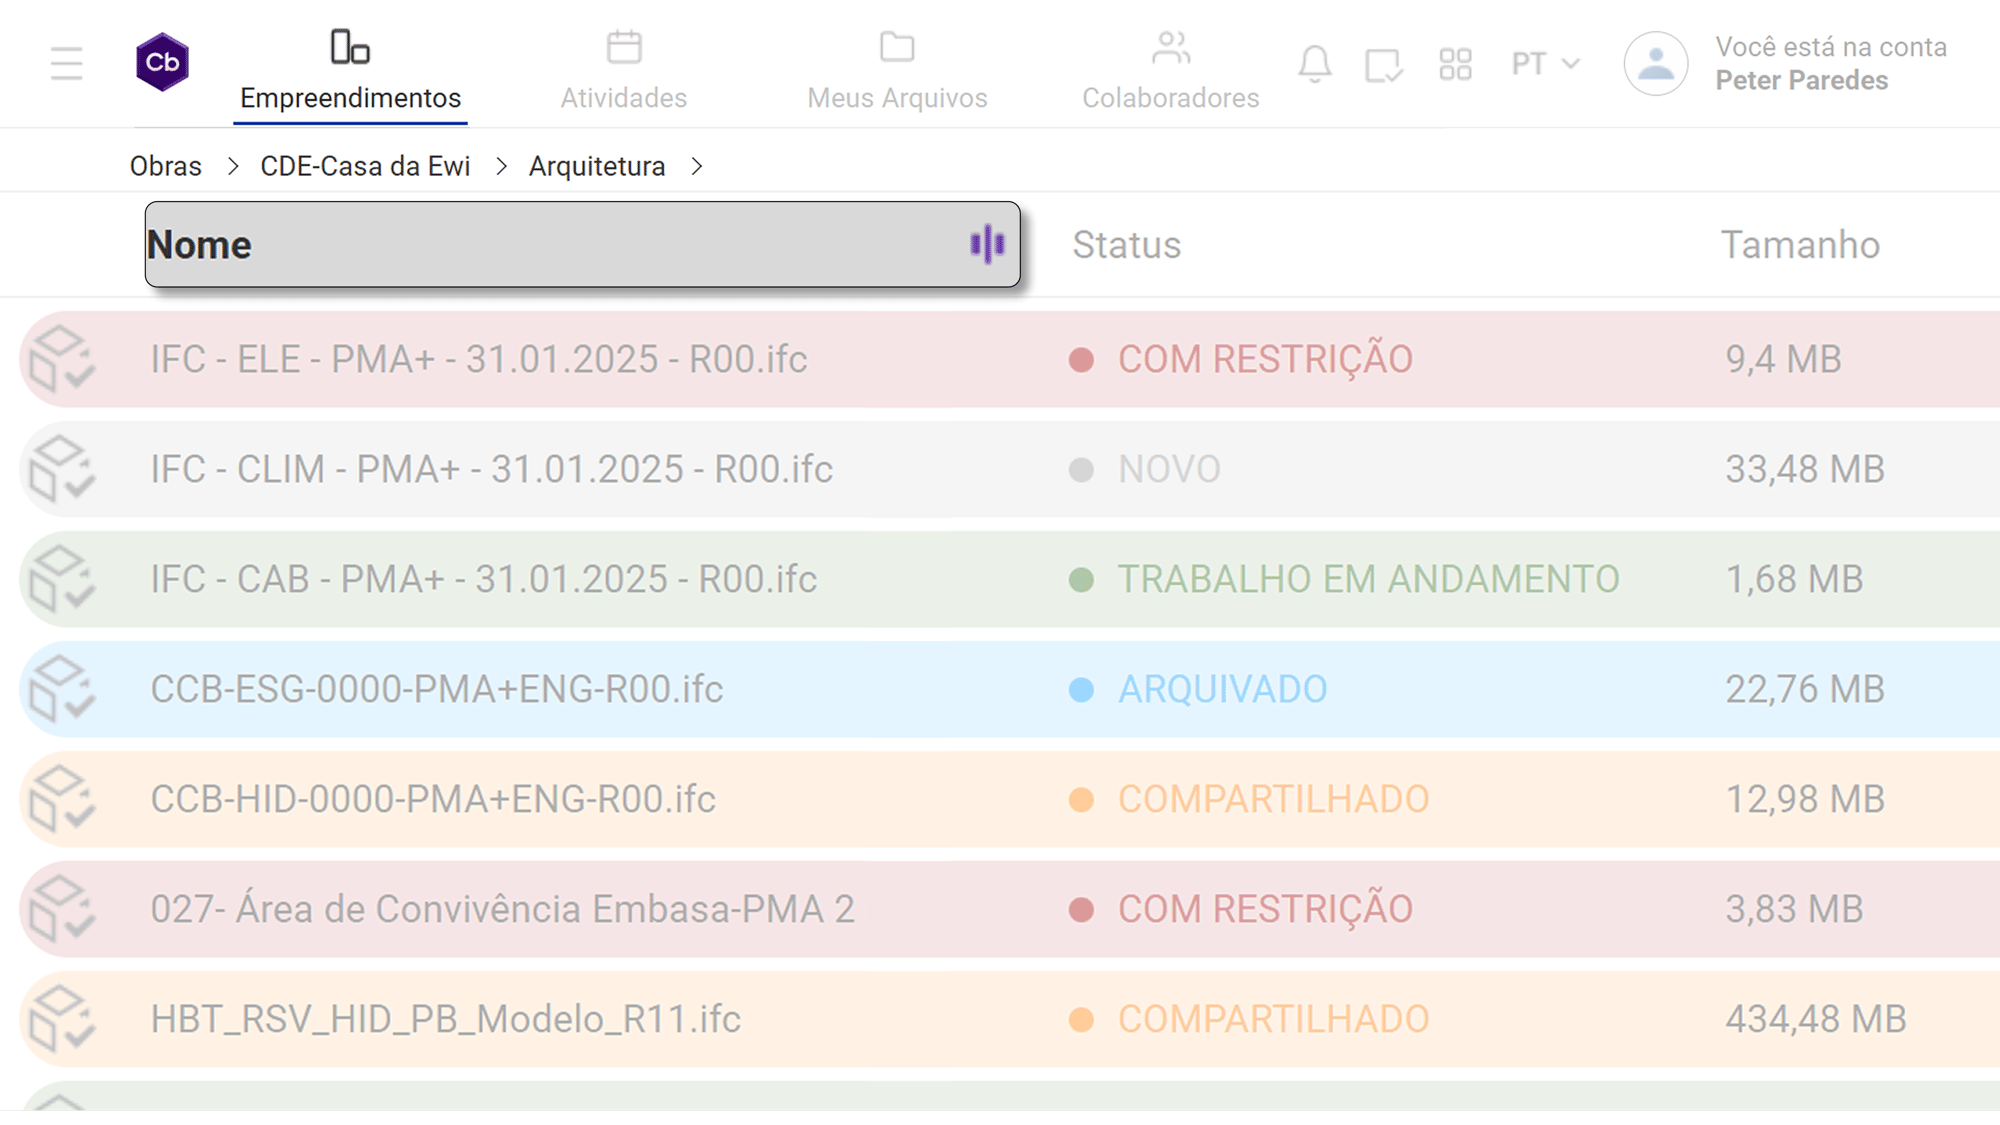Screen dimensions: 2000x1125
Task: Open the notifications bell icon
Action: (1315, 64)
